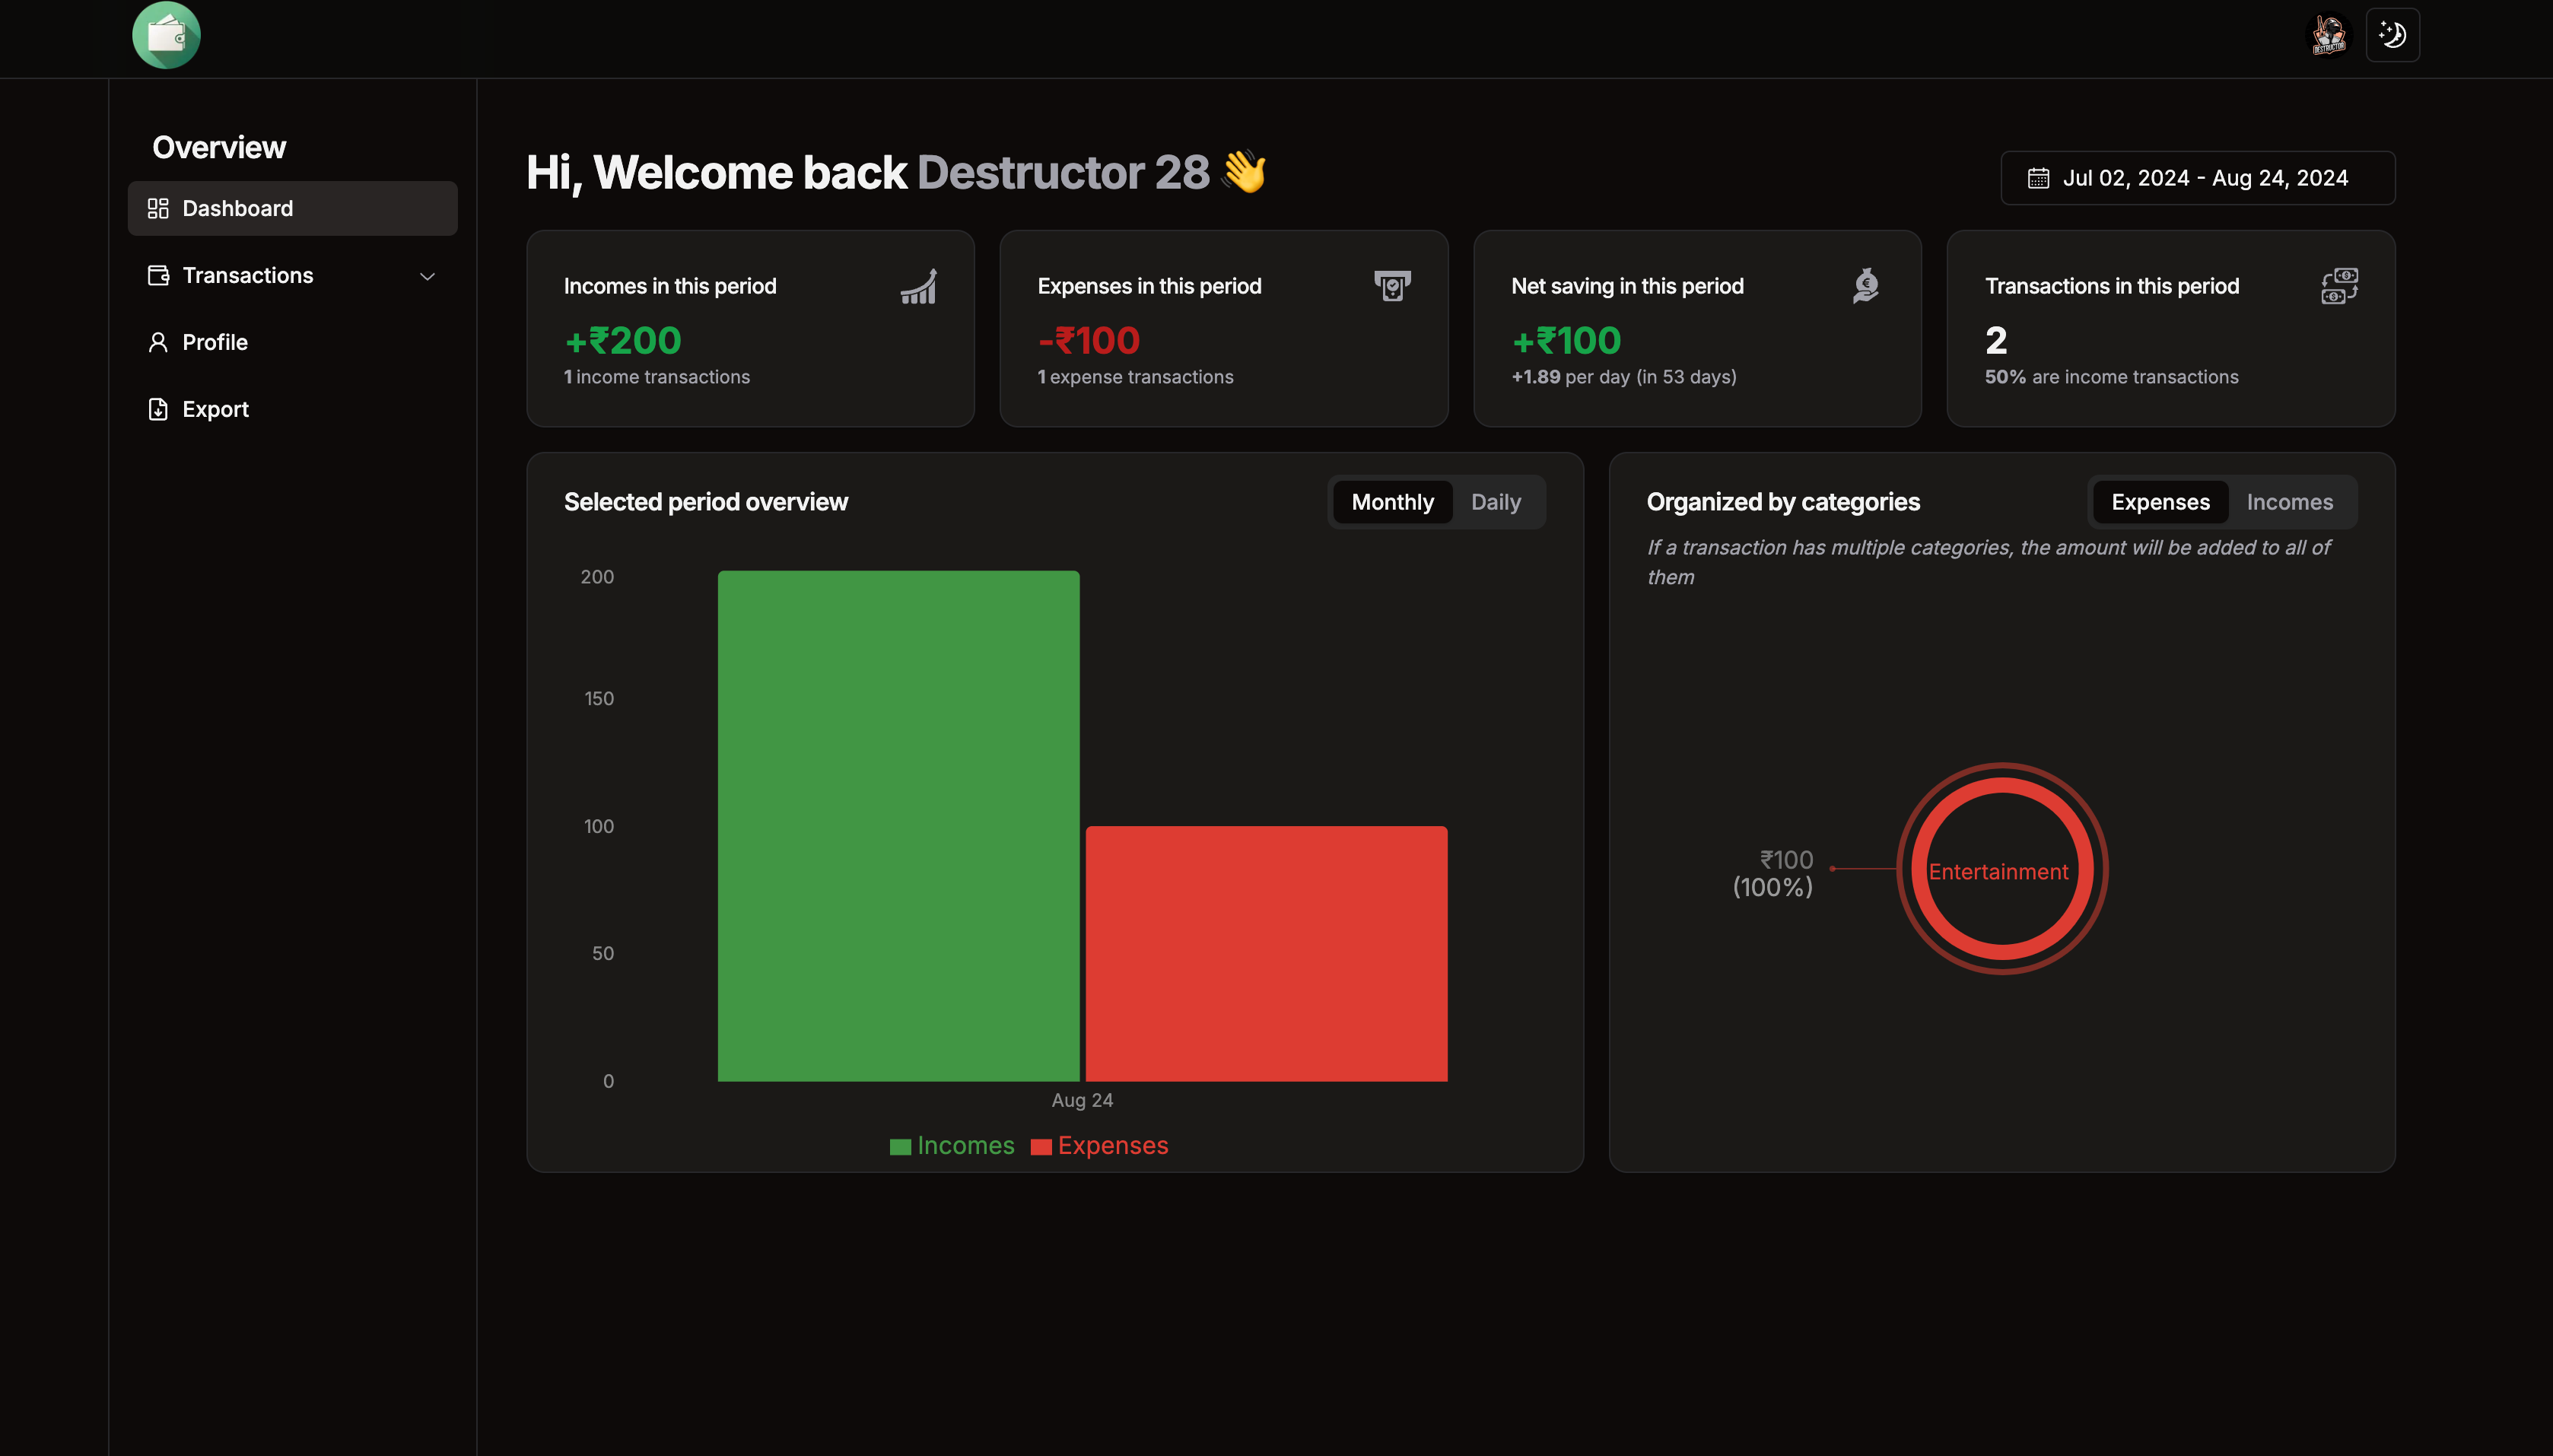Click the expenses cash icon

(1391, 286)
